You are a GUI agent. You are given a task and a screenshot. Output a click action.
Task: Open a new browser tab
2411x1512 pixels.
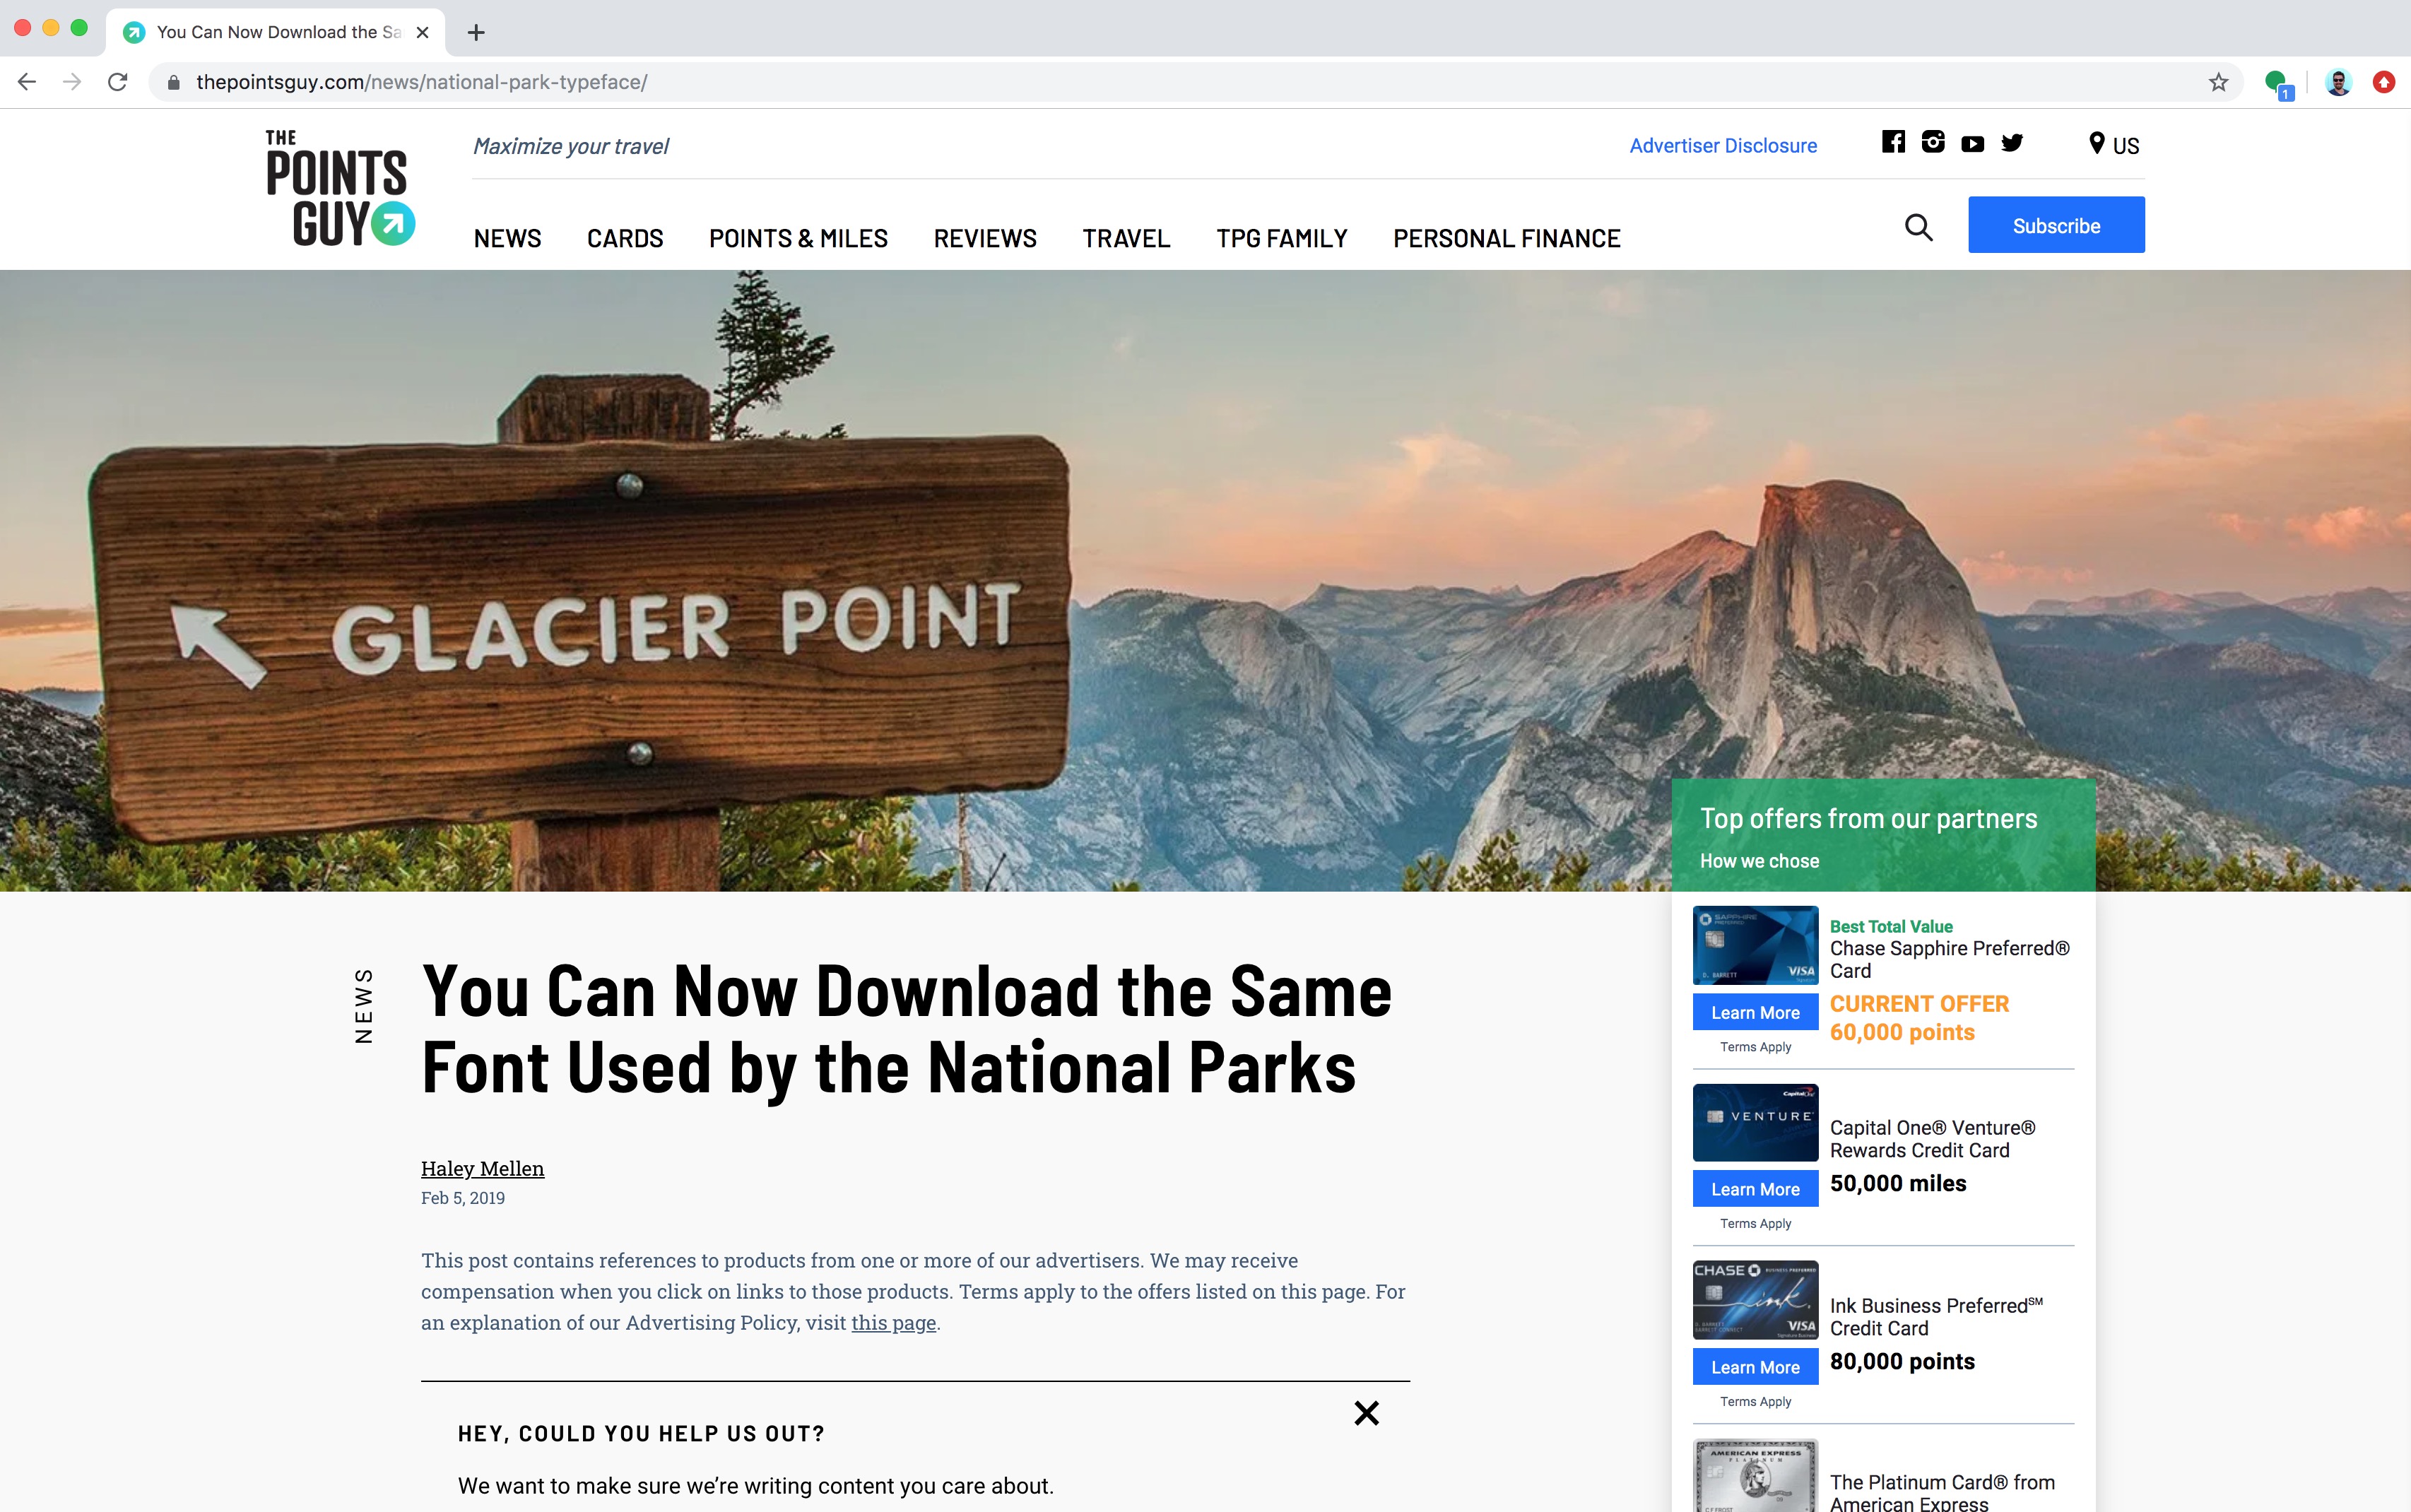click(x=476, y=32)
